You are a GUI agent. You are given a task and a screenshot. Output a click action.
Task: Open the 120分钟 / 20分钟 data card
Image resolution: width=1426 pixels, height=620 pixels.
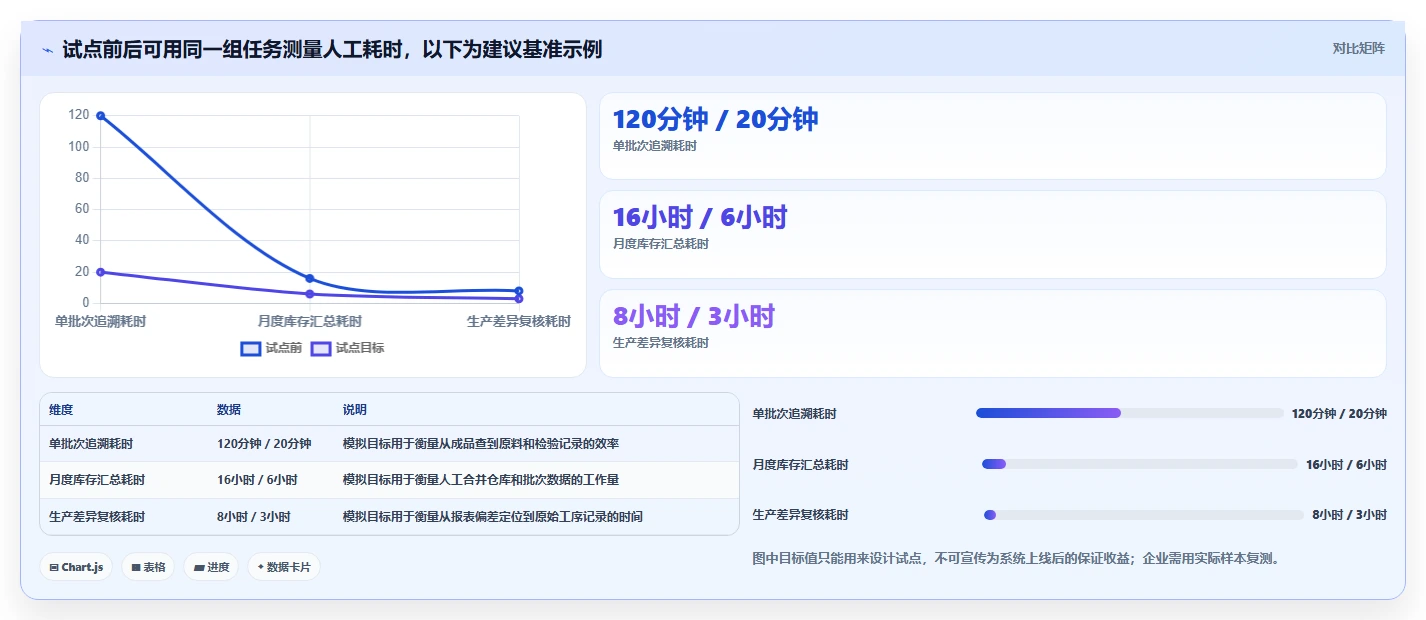pyautogui.click(x=992, y=136)
